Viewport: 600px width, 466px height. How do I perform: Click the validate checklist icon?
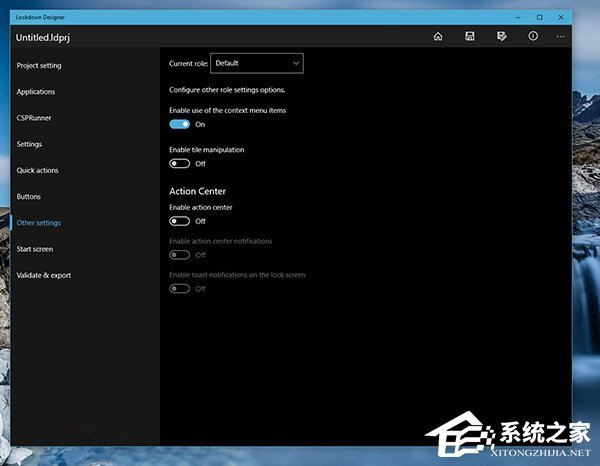(501, 36)
